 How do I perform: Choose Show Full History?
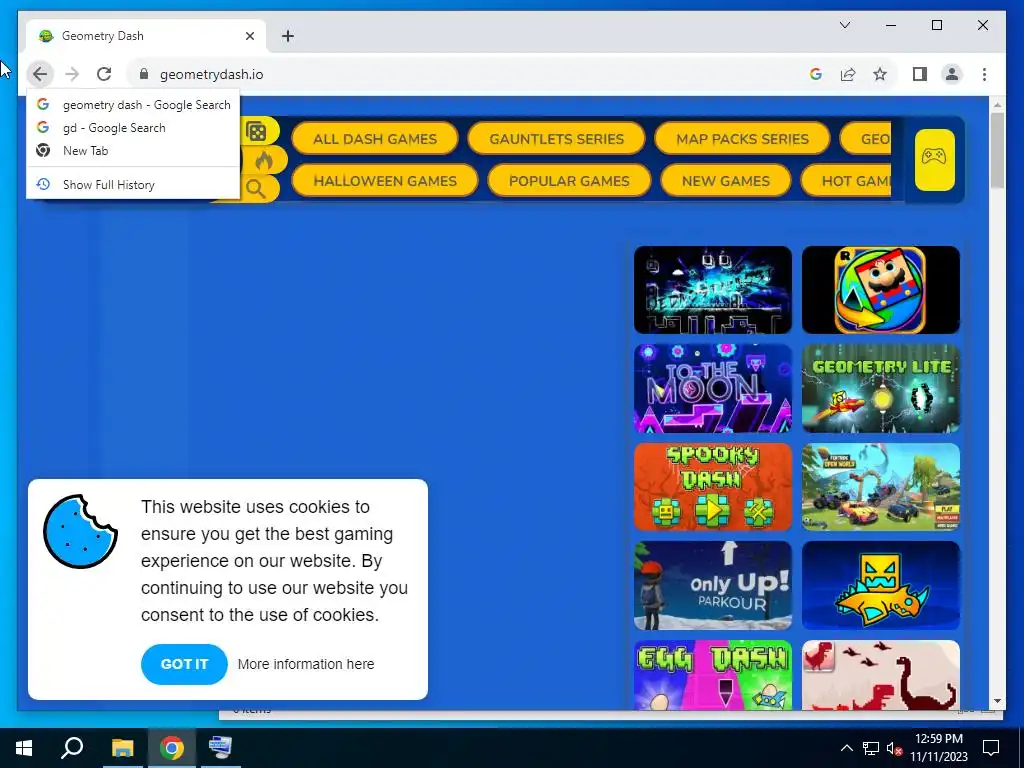point(133,184)
